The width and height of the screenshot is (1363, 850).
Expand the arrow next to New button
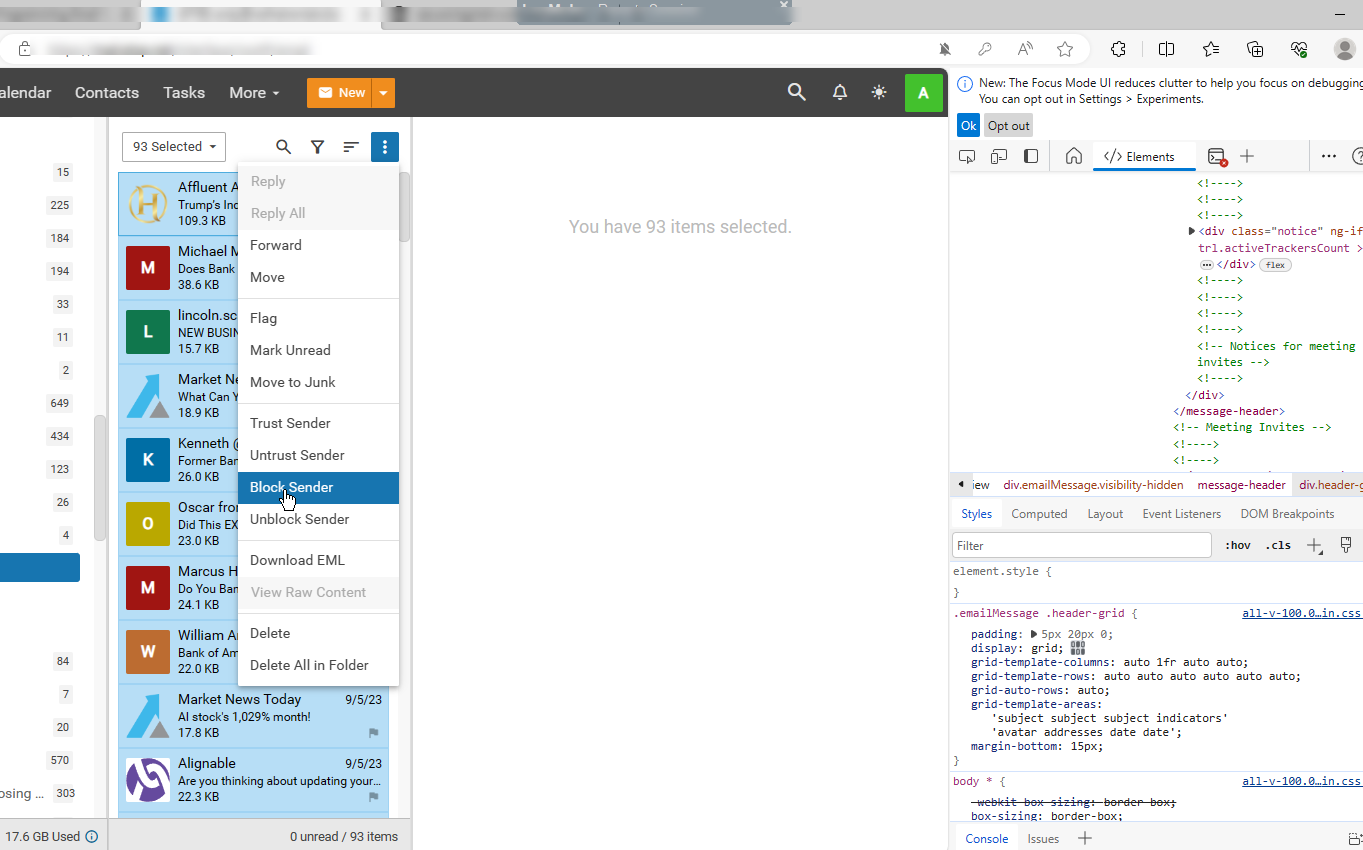(x=383, y=93)
